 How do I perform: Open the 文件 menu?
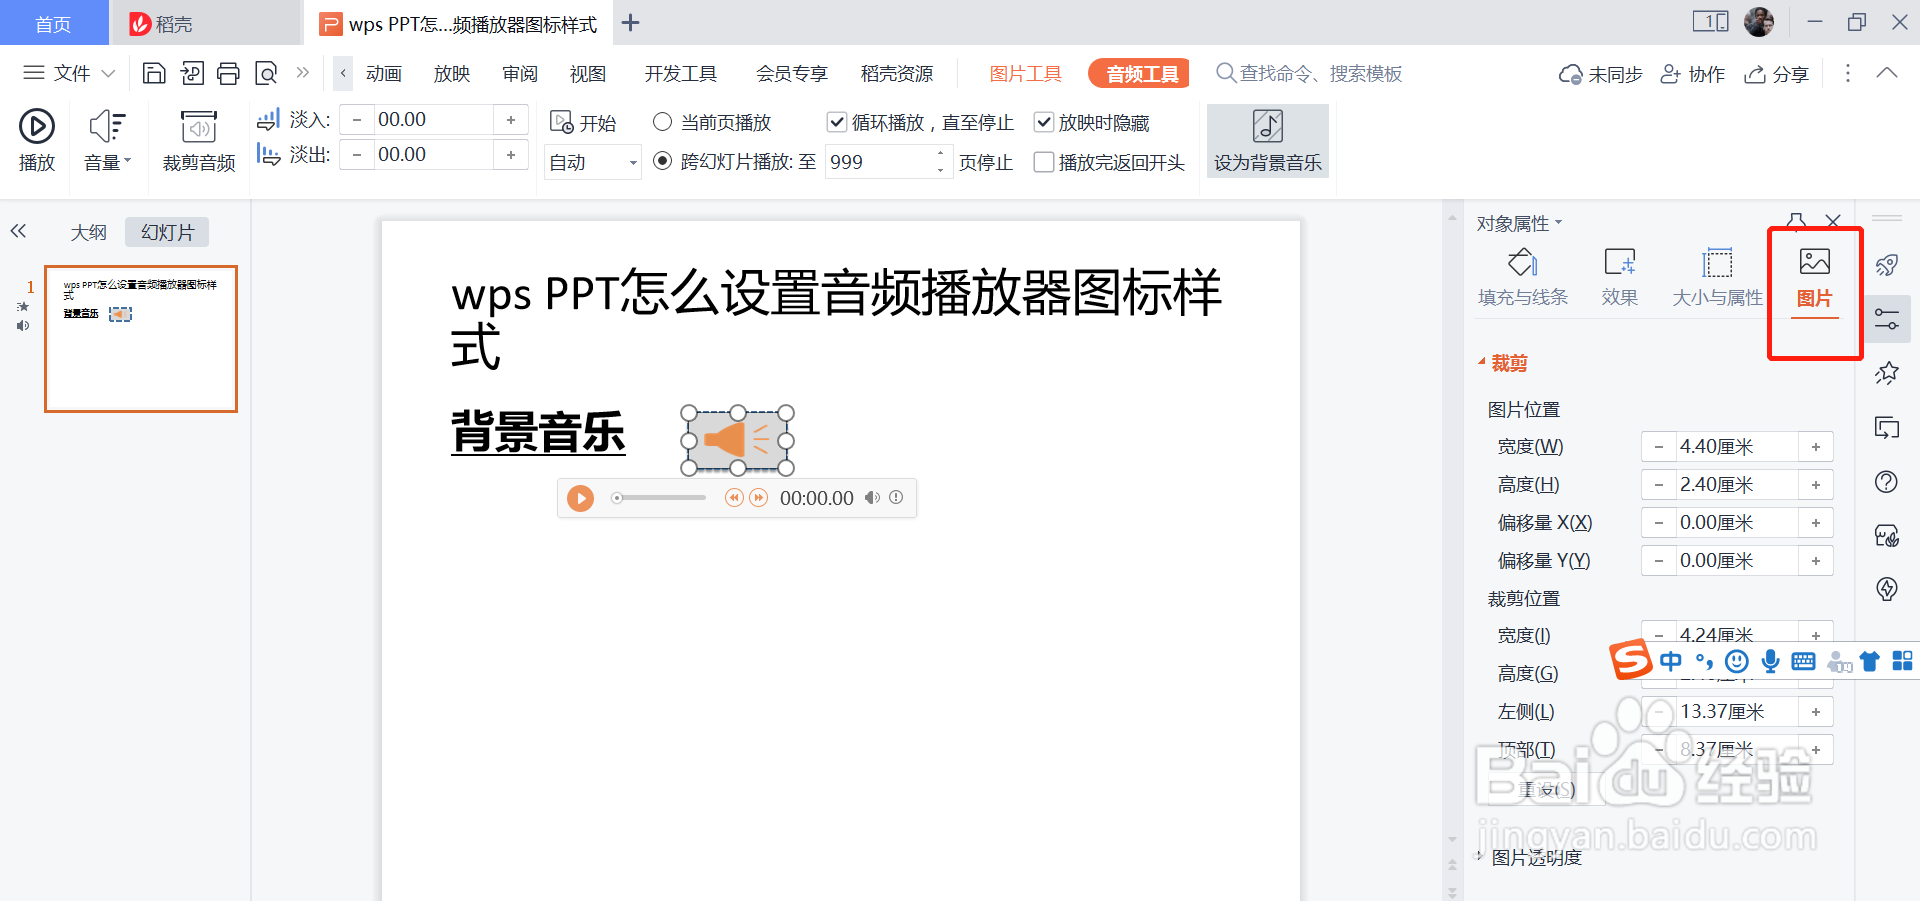coord(70,73)
